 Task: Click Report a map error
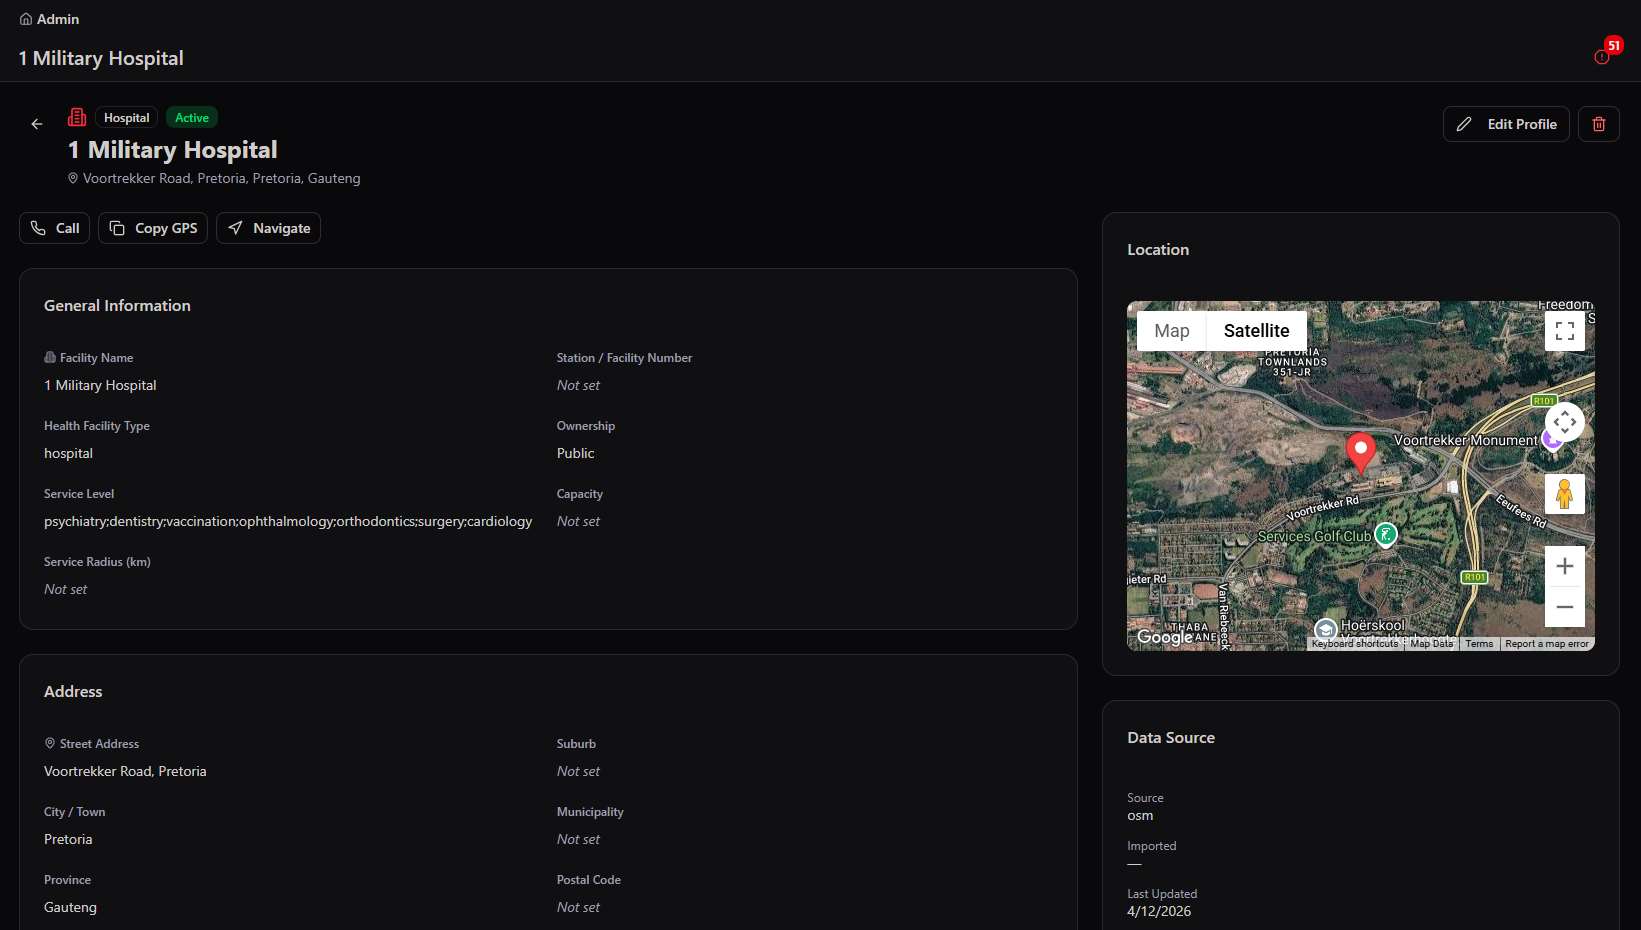pos(1546,644)
